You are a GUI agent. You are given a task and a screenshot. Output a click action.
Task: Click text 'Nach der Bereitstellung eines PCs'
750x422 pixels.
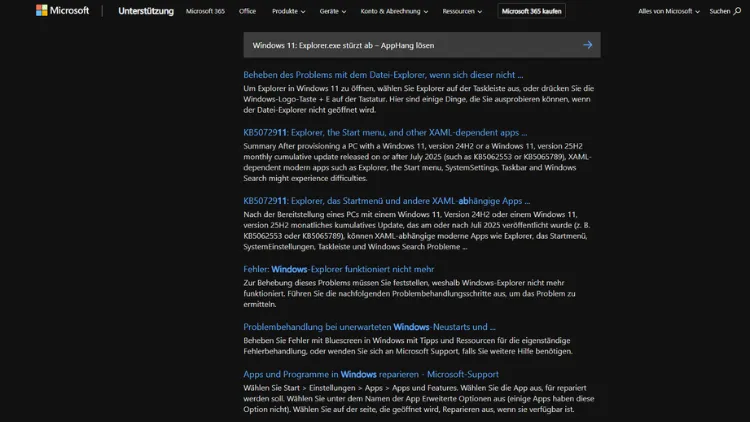[302, 215]
